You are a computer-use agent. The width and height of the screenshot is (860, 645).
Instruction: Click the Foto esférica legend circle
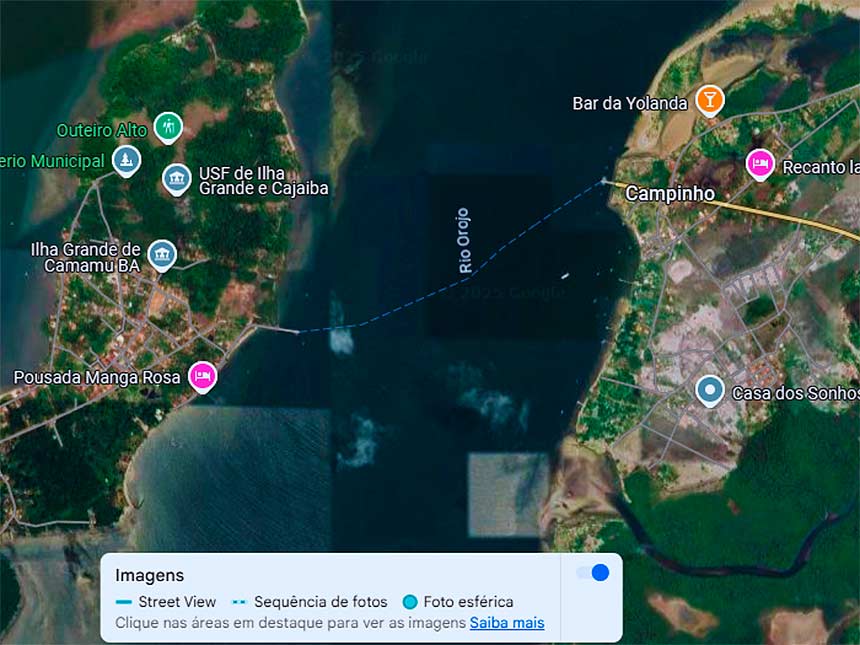point(410,602)
